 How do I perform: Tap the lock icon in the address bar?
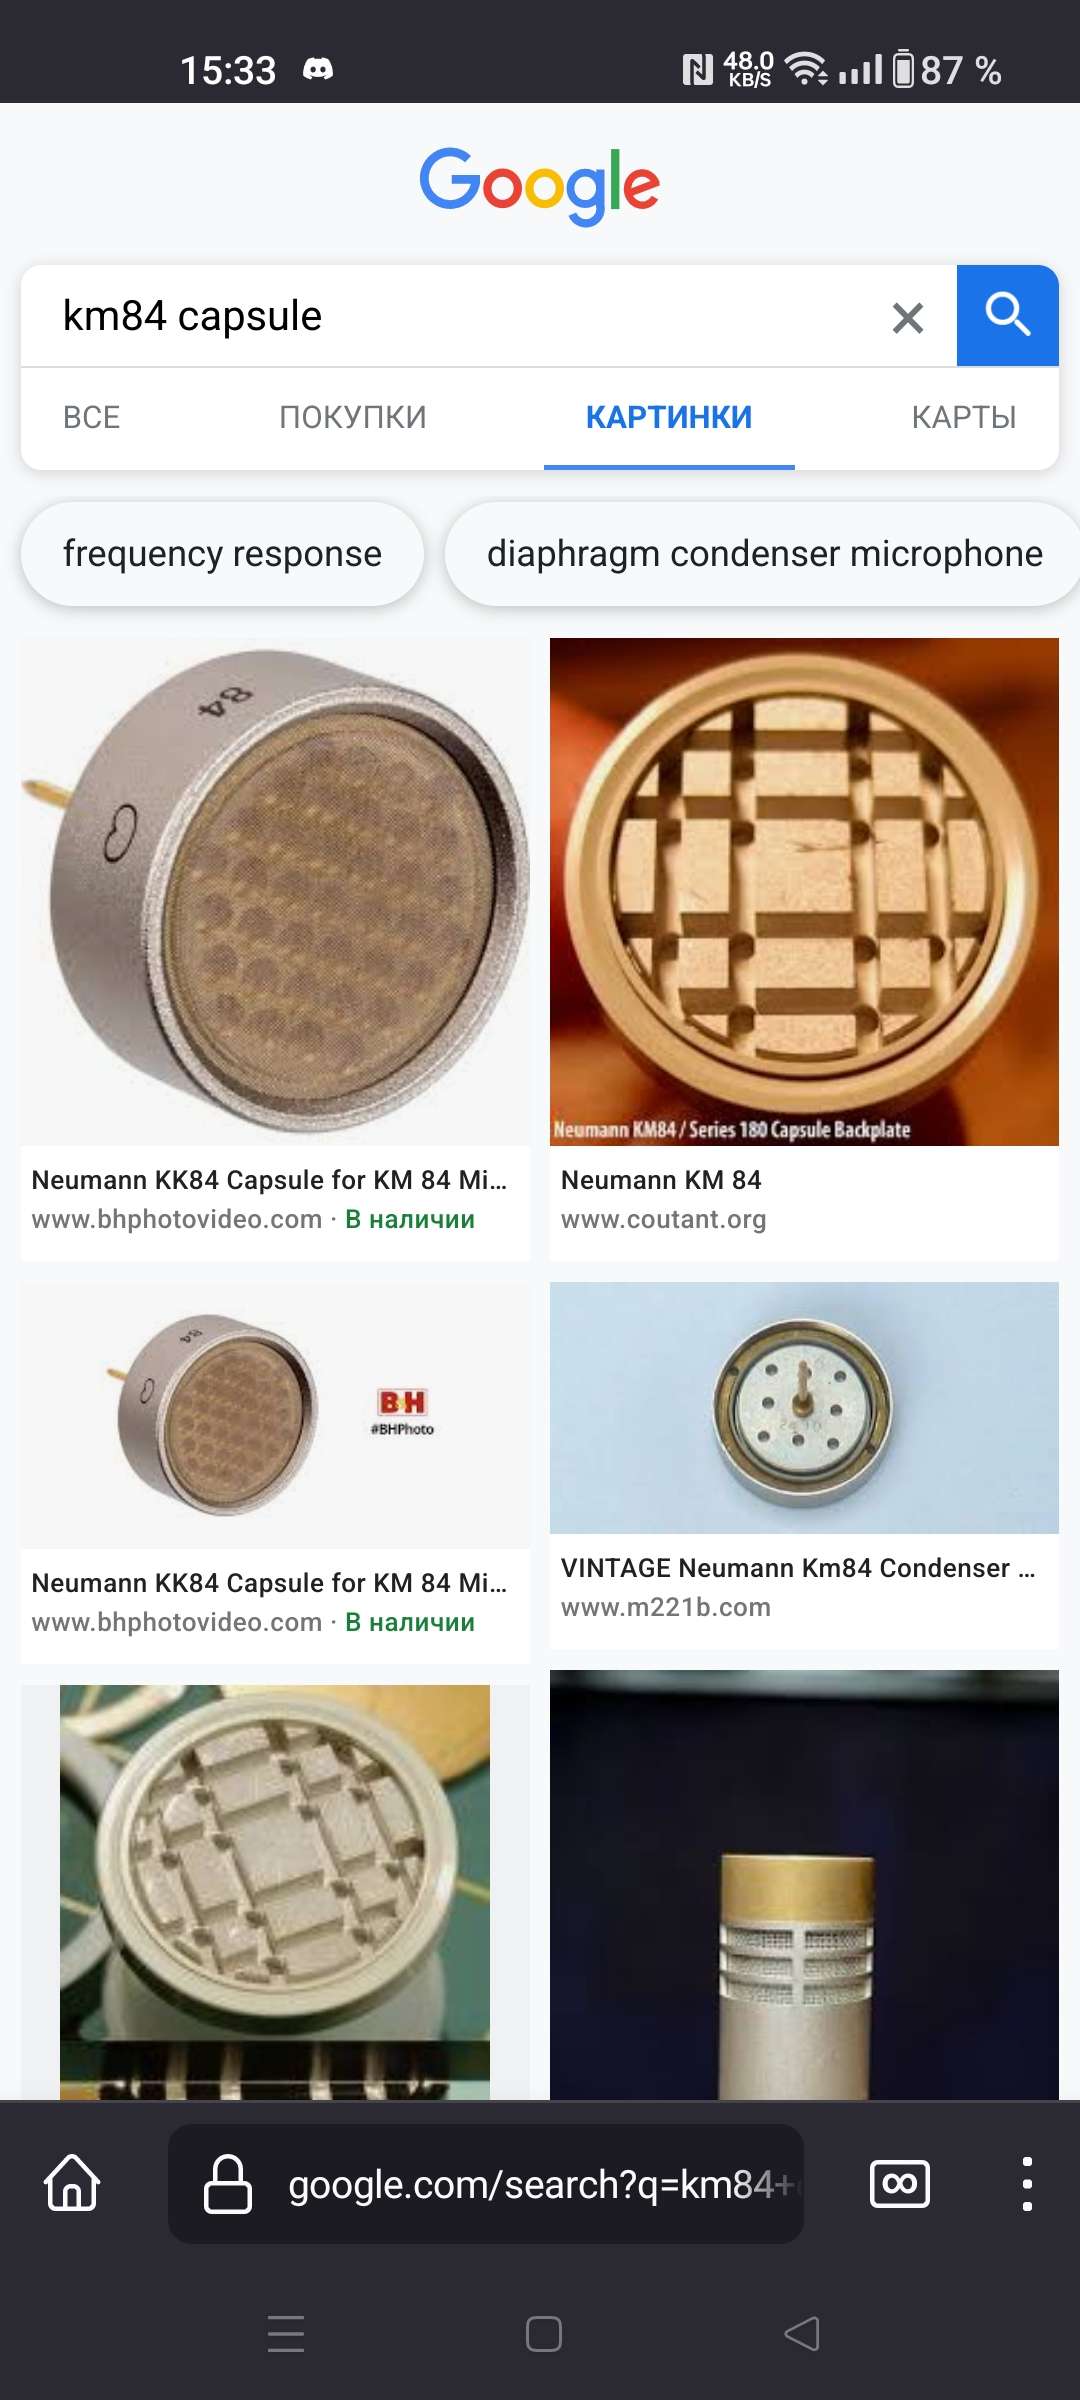(228, 2183)
